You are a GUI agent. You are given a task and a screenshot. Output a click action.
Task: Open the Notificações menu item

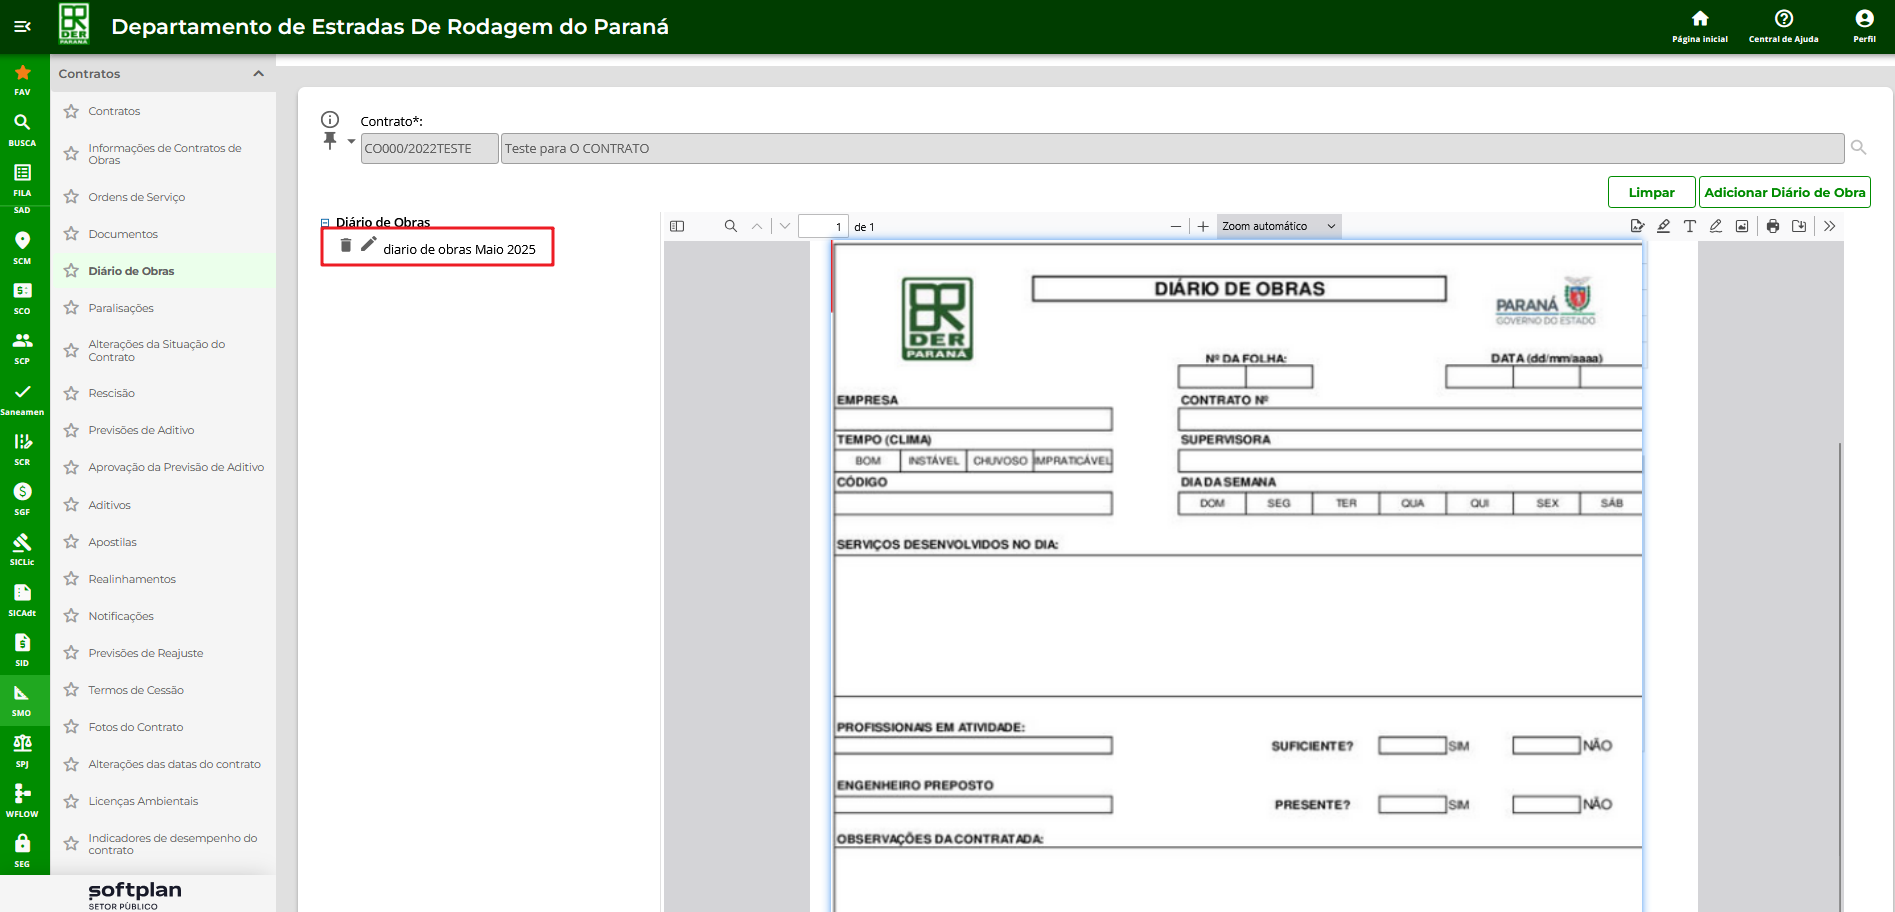121,616
